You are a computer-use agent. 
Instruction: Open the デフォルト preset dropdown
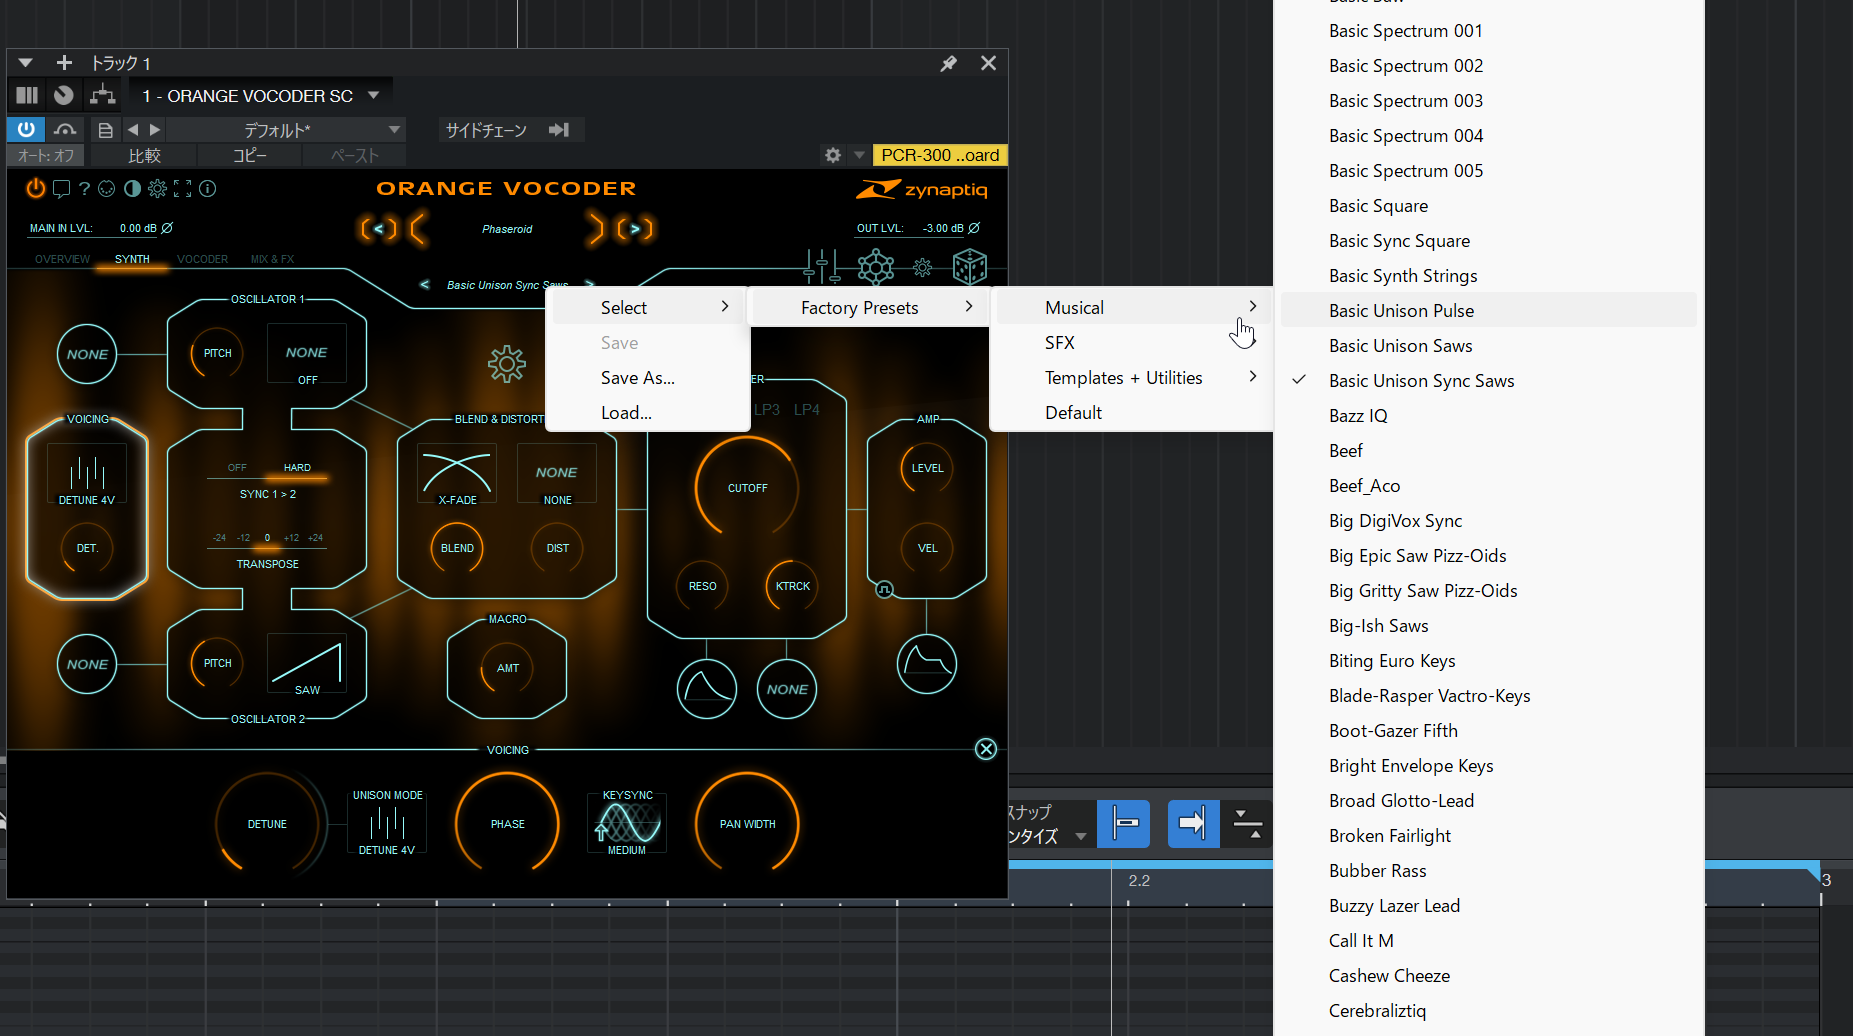coord(285,130)
